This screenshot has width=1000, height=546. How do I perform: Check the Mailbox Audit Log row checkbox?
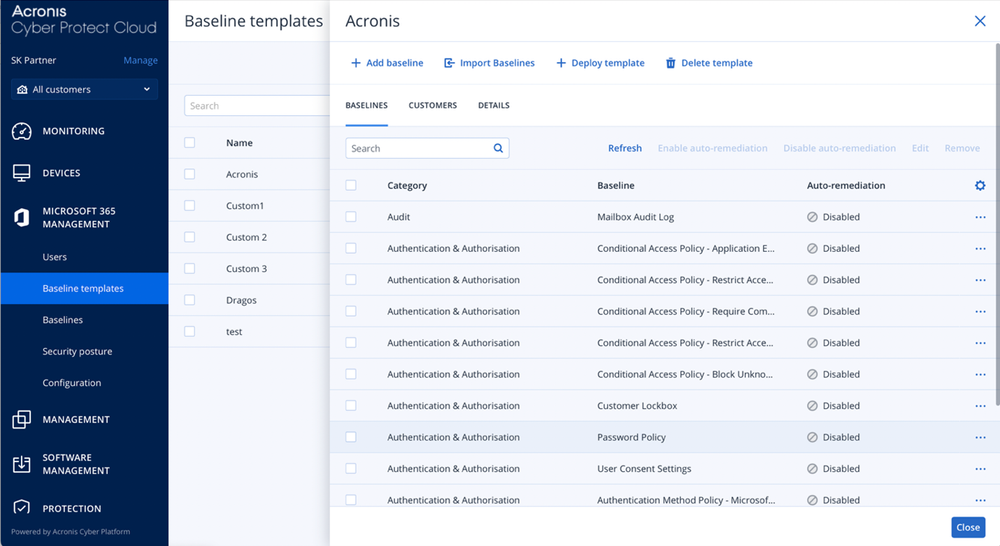(x=351, y=217)
